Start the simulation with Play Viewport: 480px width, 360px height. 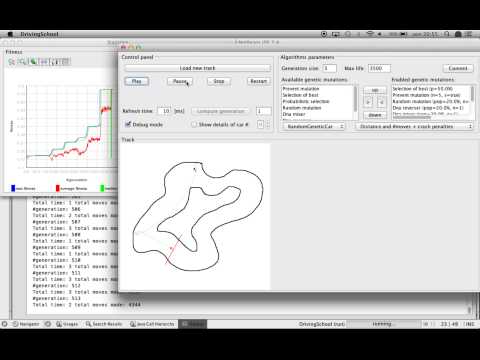[137, 81]
